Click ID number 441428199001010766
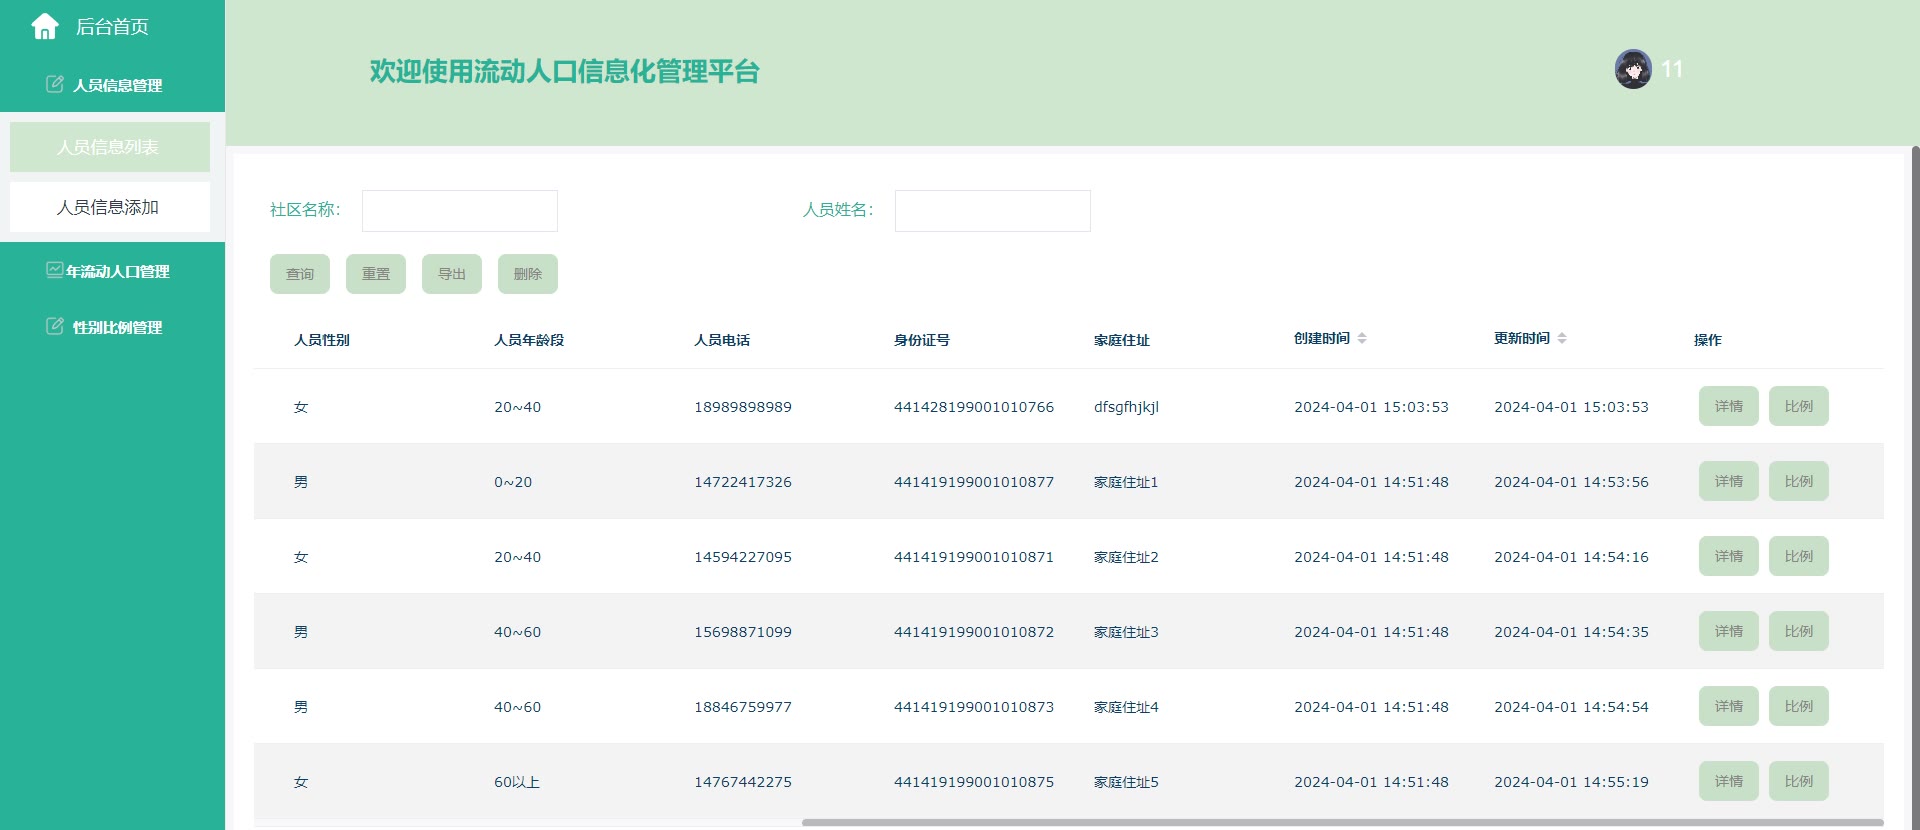This screenshot has height=830, width=1920. coord(974,407)
